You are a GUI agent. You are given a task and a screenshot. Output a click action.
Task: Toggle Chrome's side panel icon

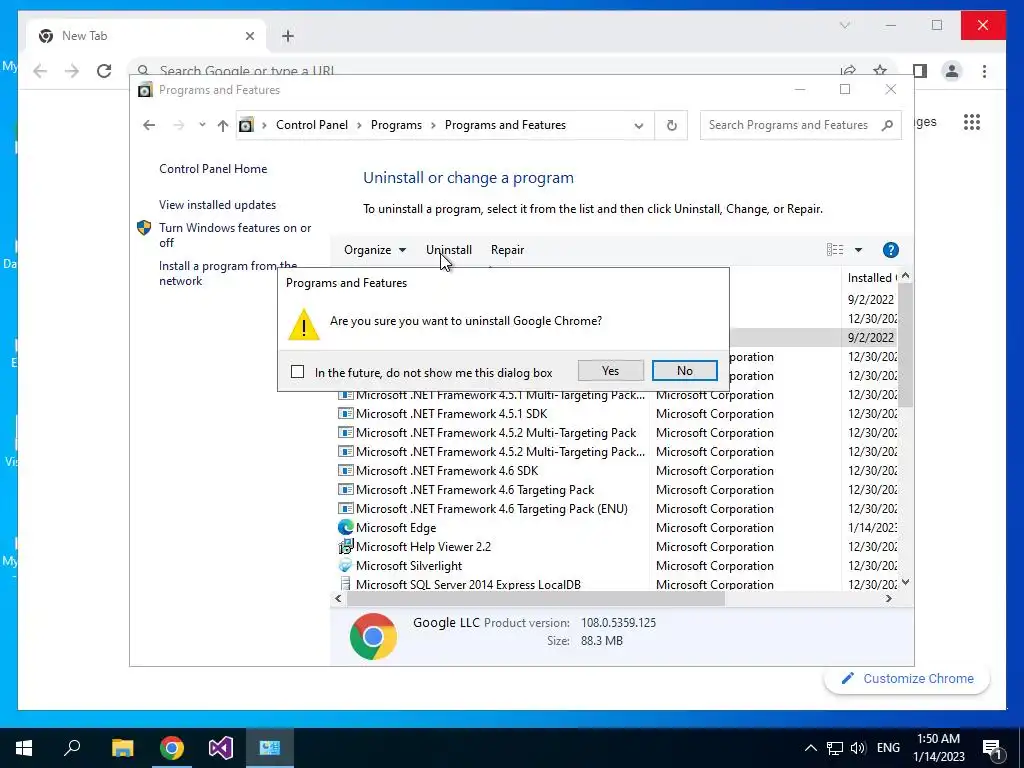(x=920, y=71)
